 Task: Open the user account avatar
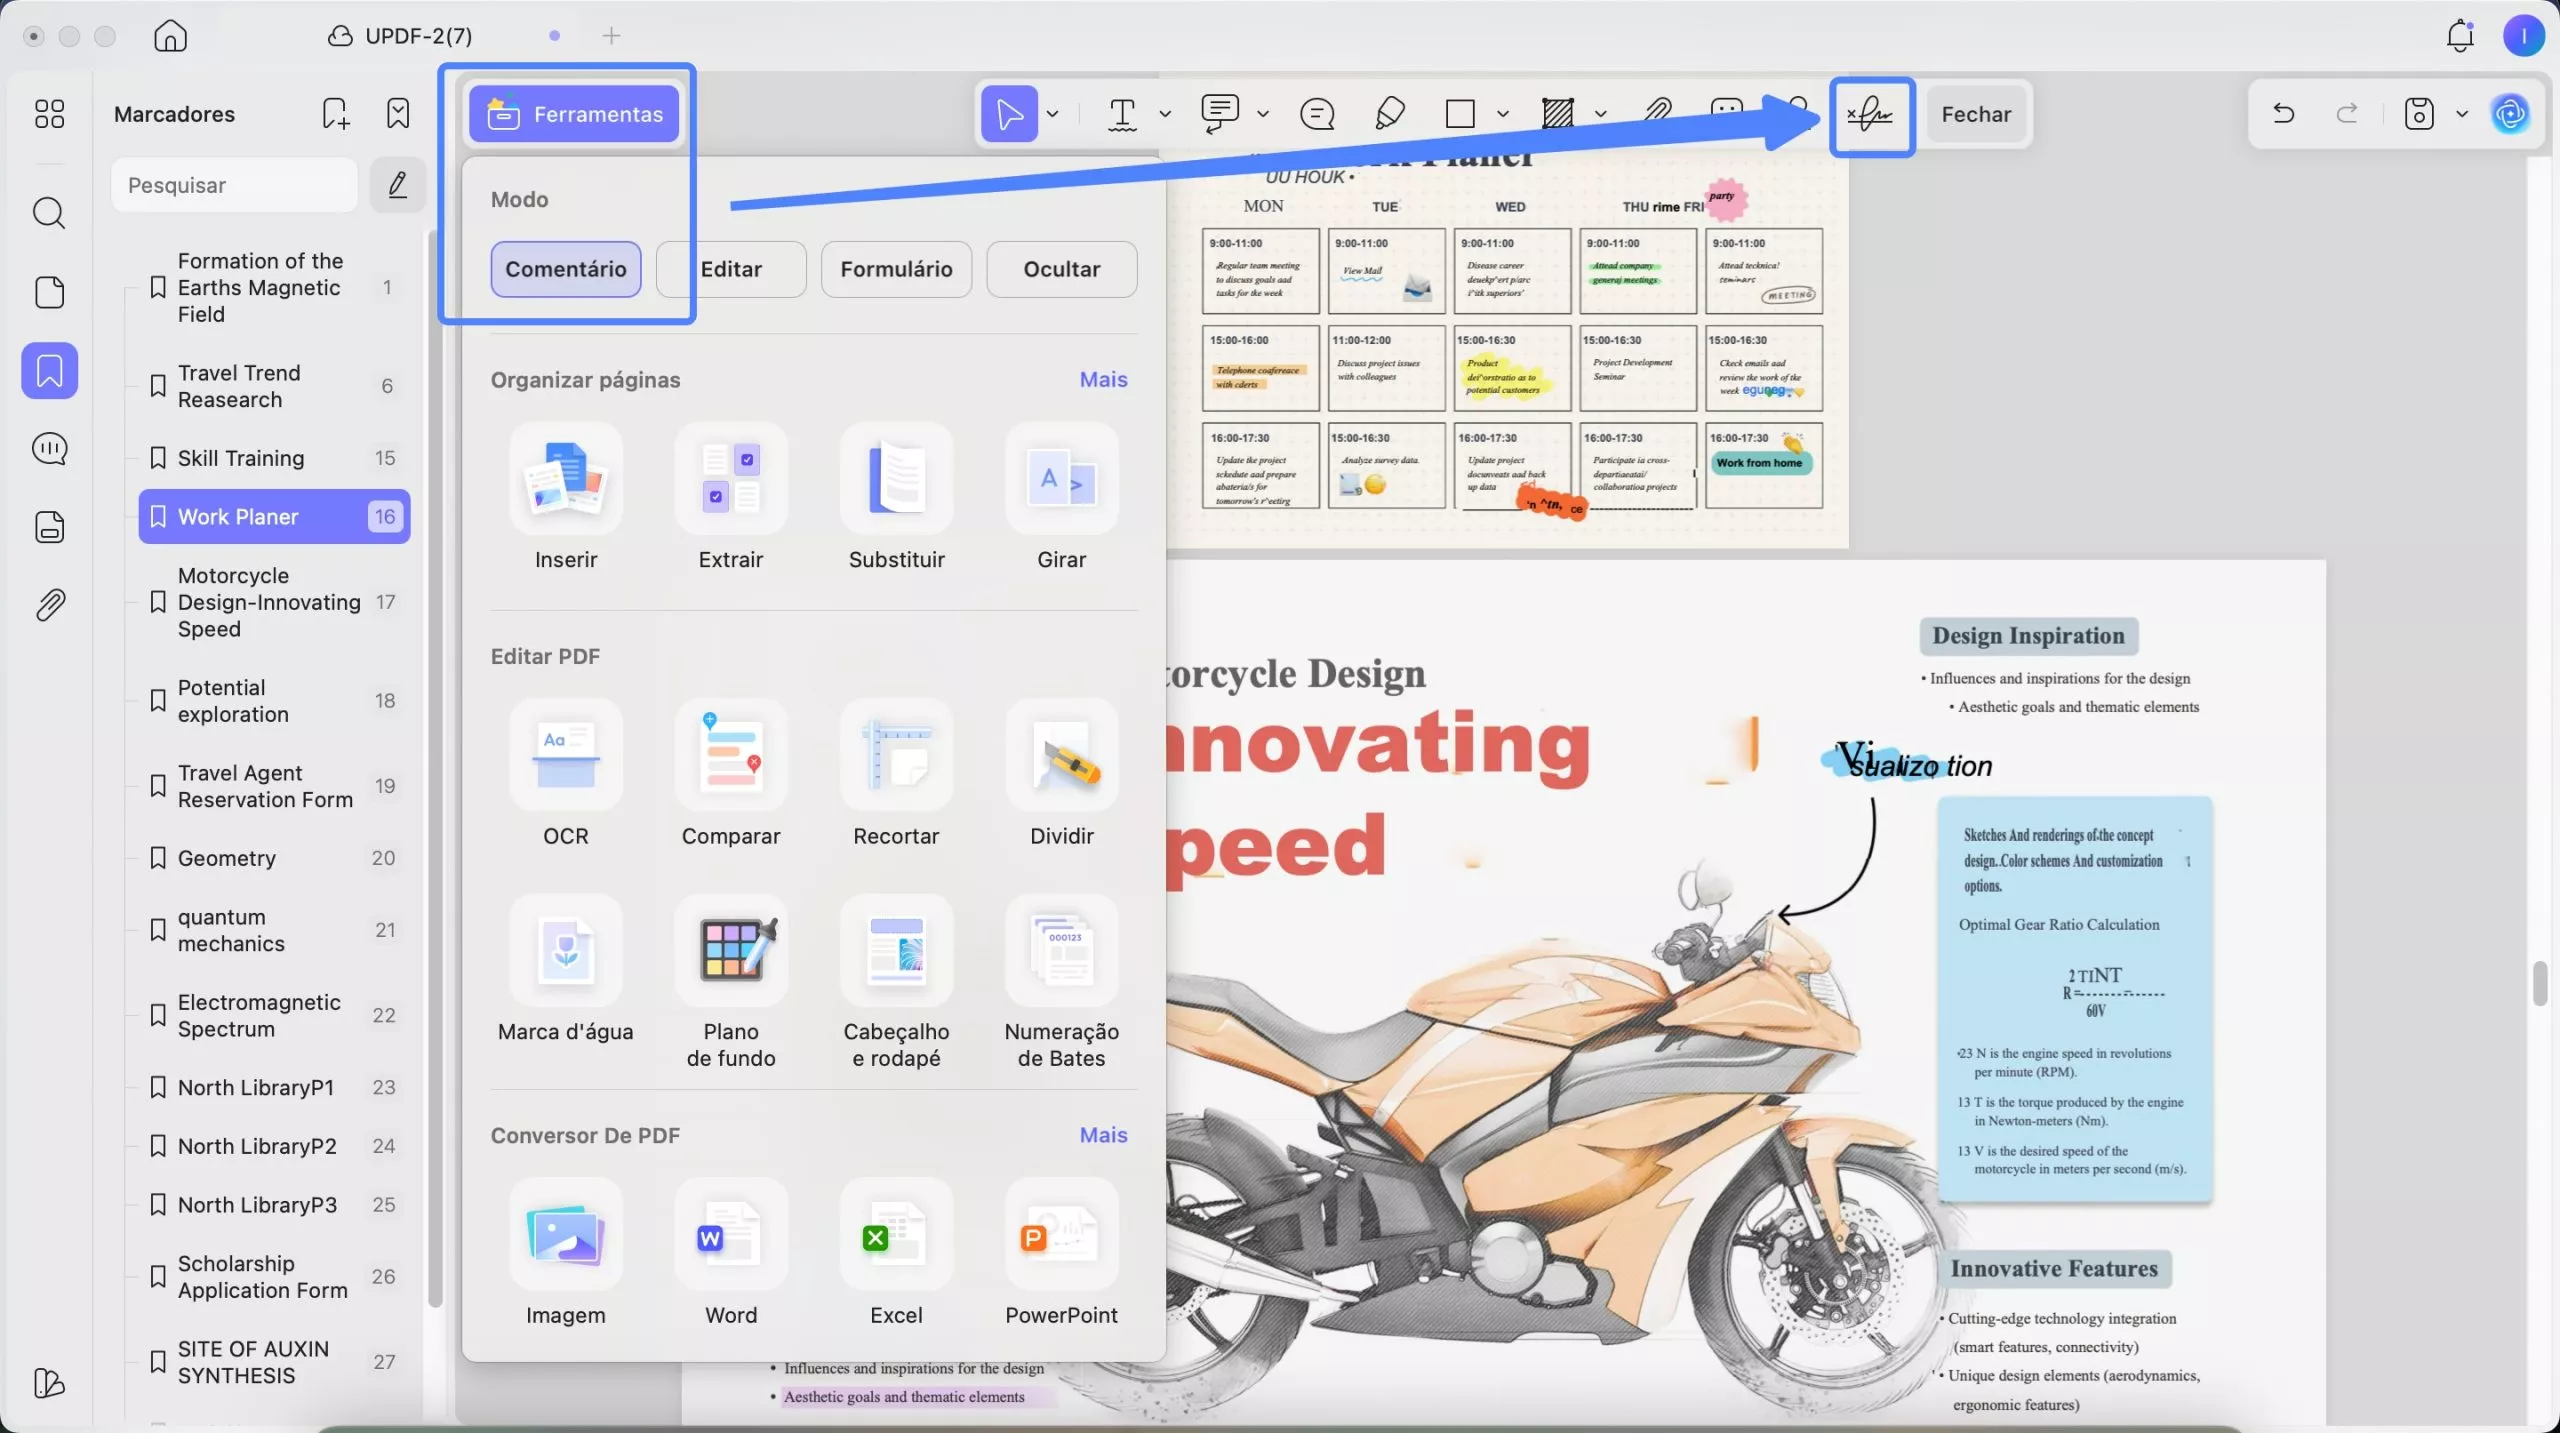point(2524,36)
